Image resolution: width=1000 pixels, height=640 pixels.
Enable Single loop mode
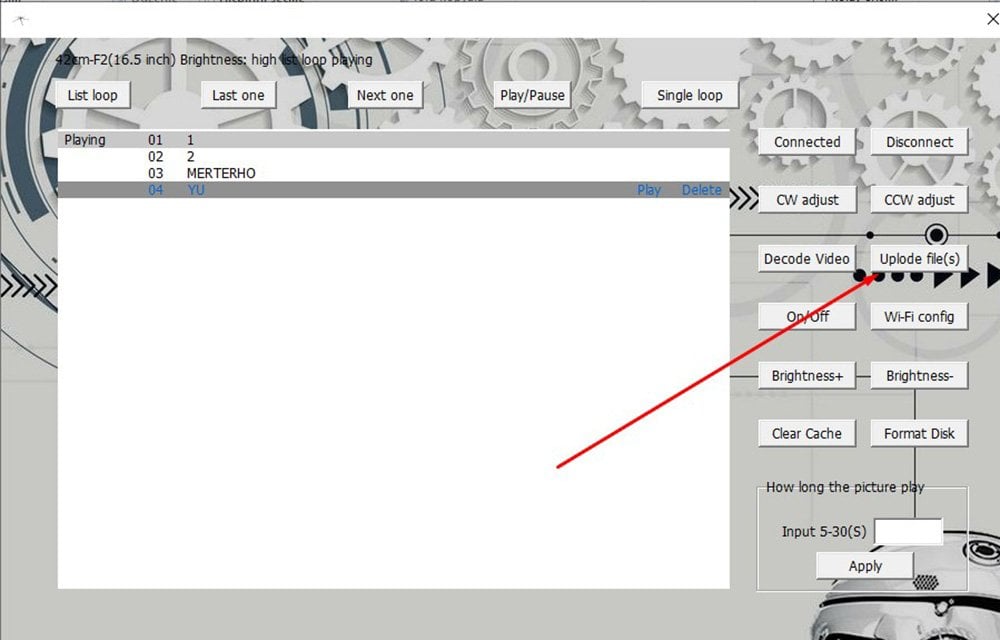pyautogui.click(x=689, y=95)
